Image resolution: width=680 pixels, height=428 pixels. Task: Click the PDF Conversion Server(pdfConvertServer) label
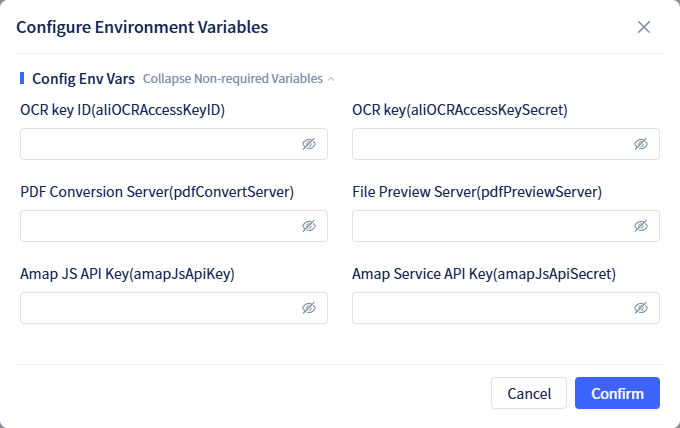157,192
